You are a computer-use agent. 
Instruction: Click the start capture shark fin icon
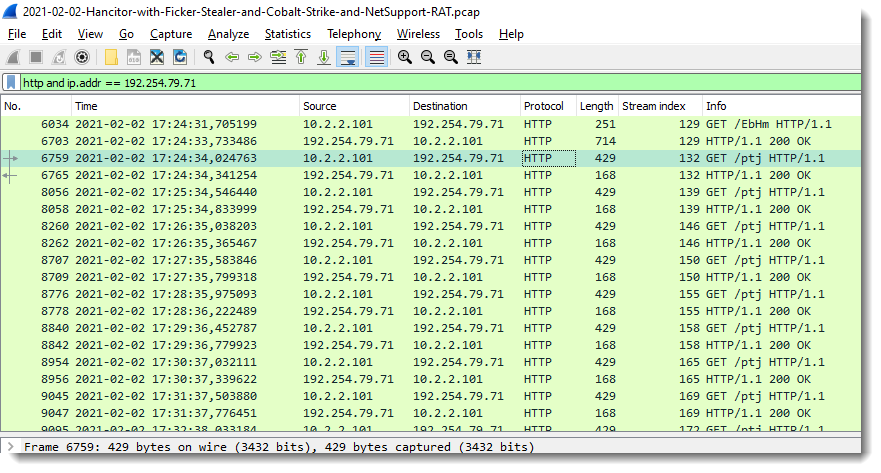click(13, 57)
